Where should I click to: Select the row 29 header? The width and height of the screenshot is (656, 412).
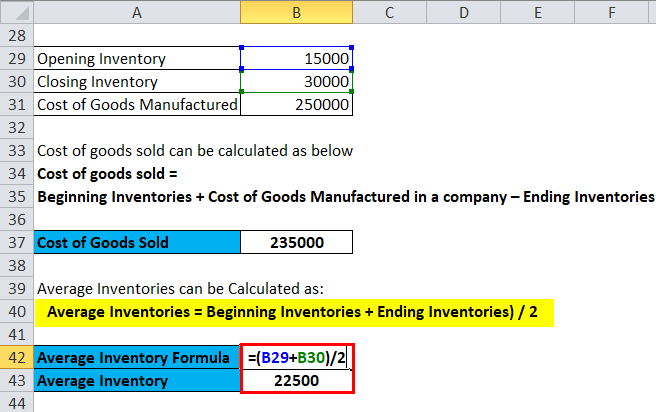click(15, 59)
